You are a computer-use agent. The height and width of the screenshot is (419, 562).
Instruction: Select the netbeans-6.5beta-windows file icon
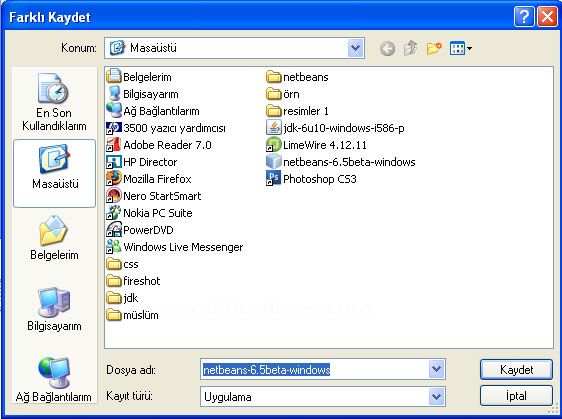tap(274, 162)
